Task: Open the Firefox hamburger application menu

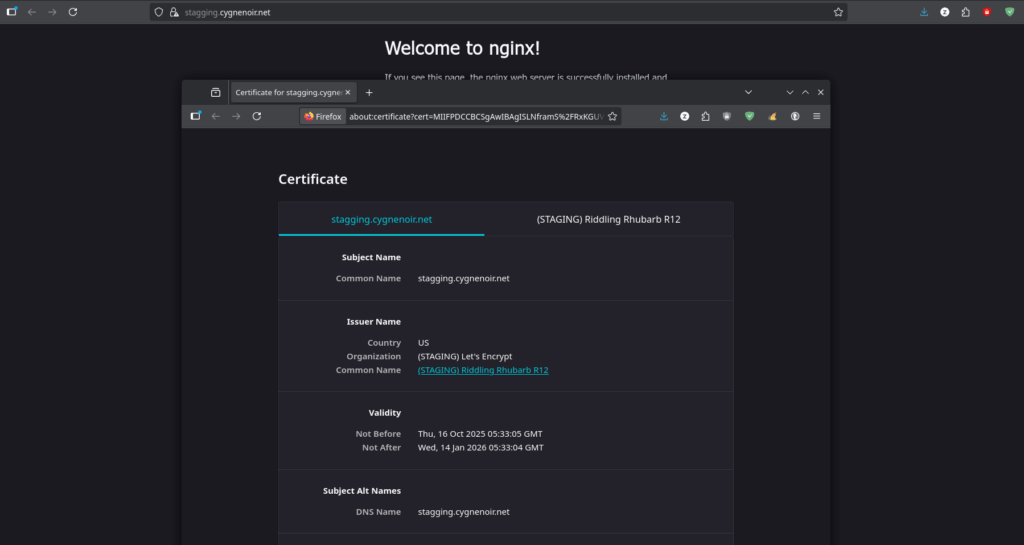Action: pos(816,116)
